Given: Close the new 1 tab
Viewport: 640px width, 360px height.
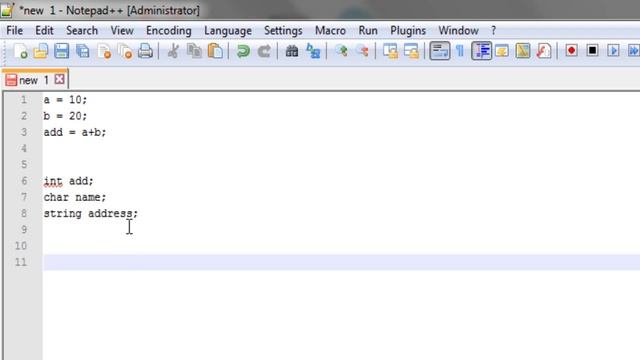Looking at the screenshot, I should [x=59, y=79].
